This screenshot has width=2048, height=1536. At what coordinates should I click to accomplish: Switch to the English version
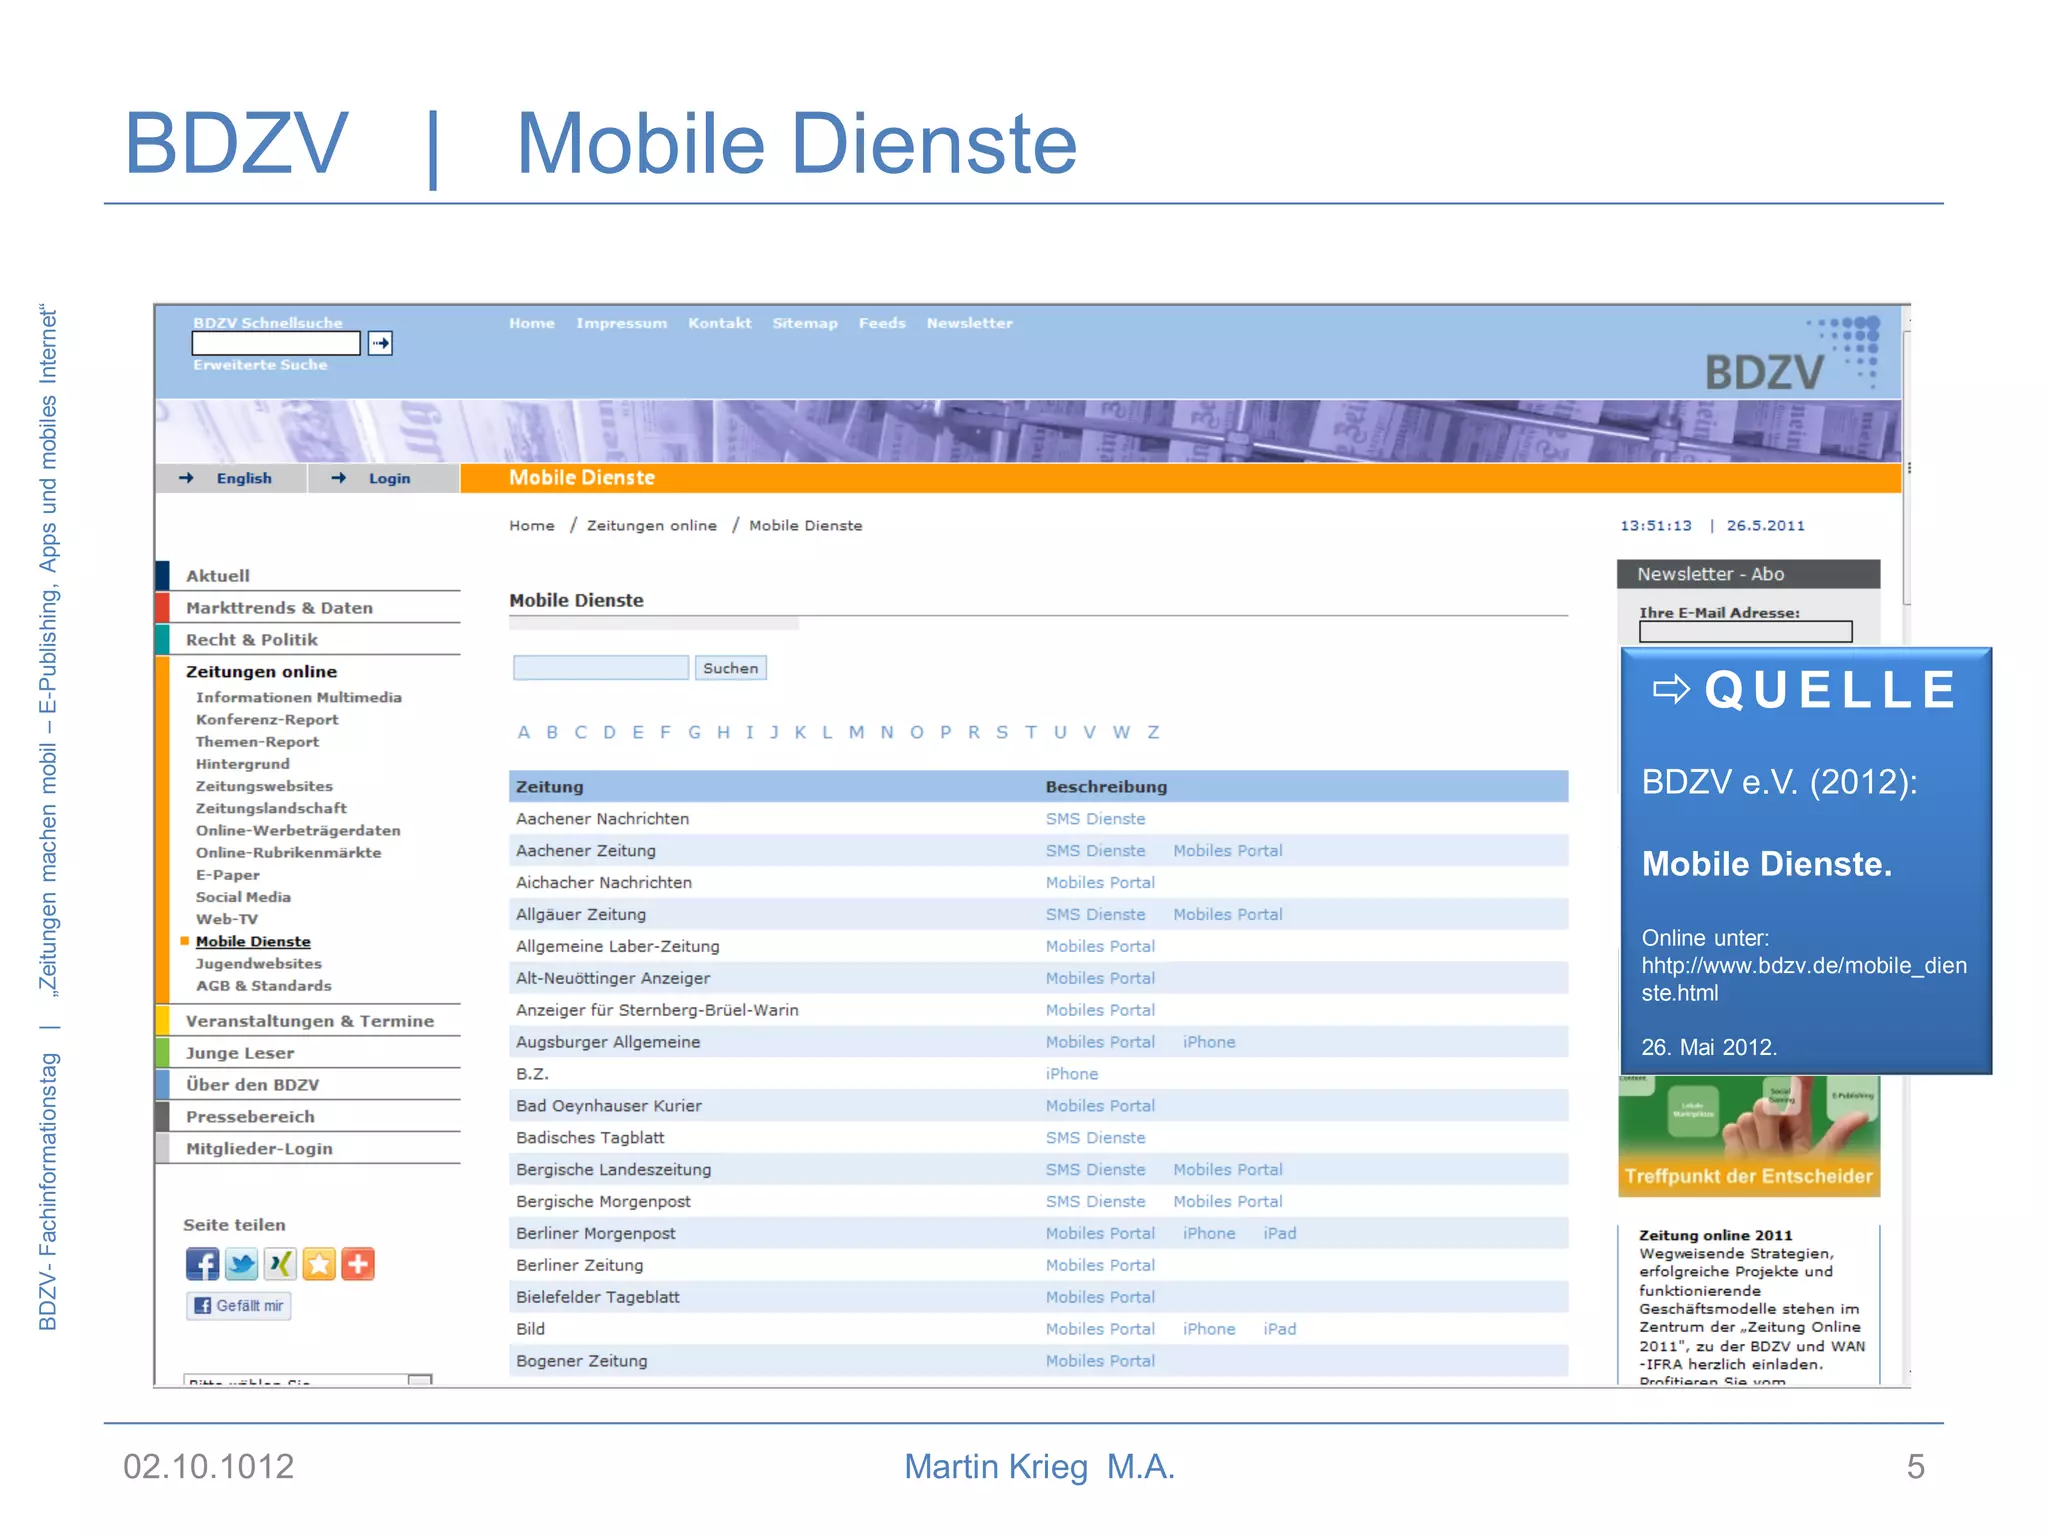244,478
